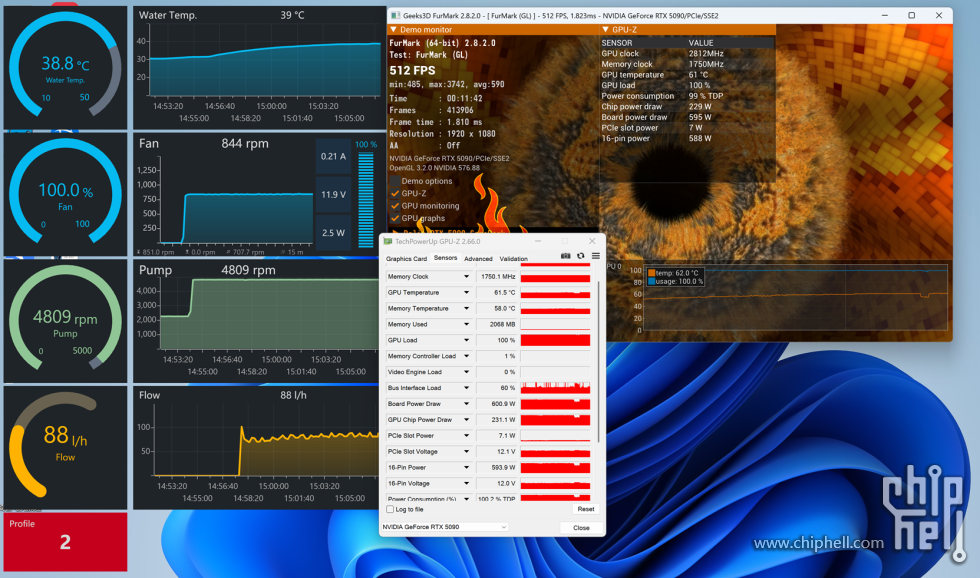Open the Bus Interface Load sensor dropdown

(466, 388)
